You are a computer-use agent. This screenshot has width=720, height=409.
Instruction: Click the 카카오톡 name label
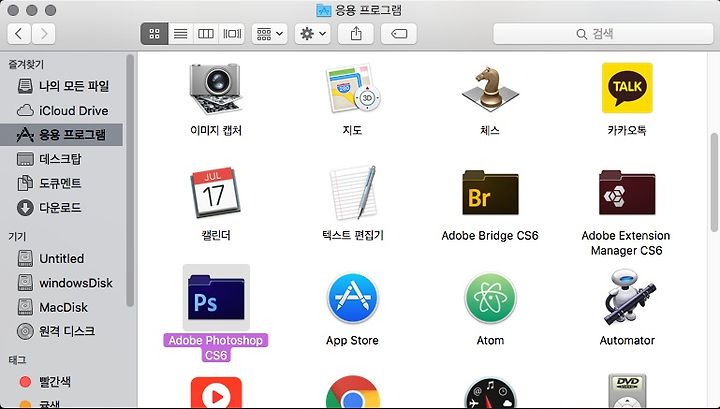pyautogui.click(x=627, y=131)
